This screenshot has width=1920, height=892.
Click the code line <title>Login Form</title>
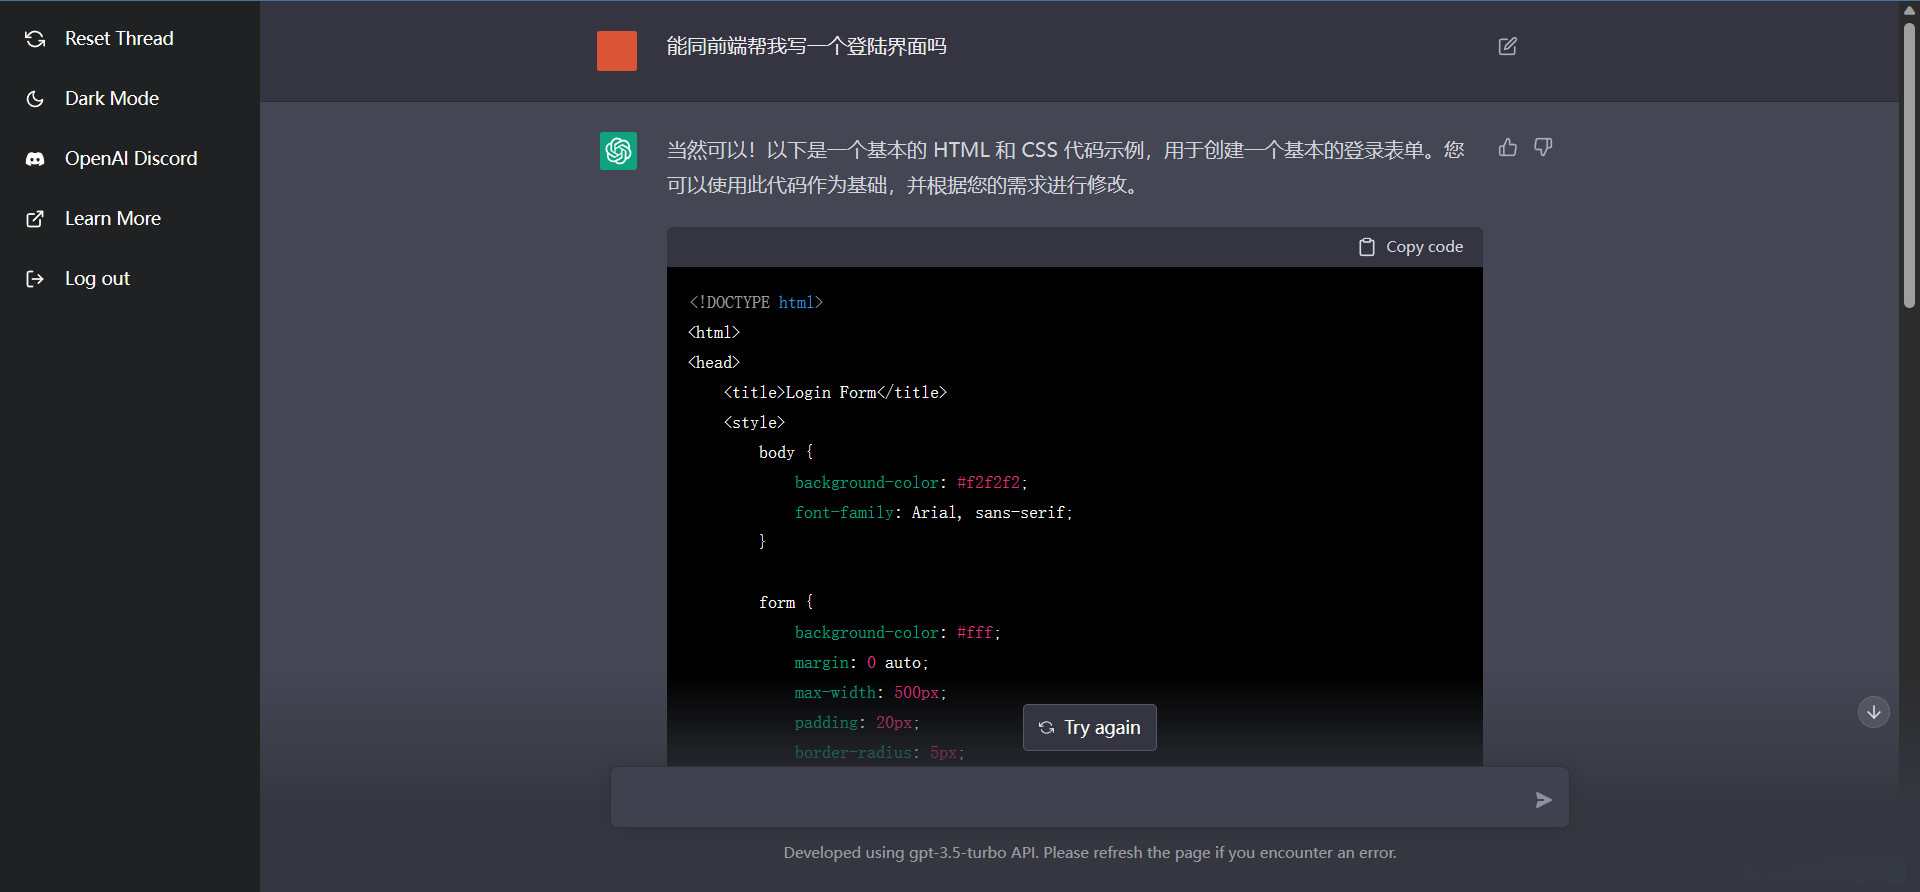coord(835,393)
